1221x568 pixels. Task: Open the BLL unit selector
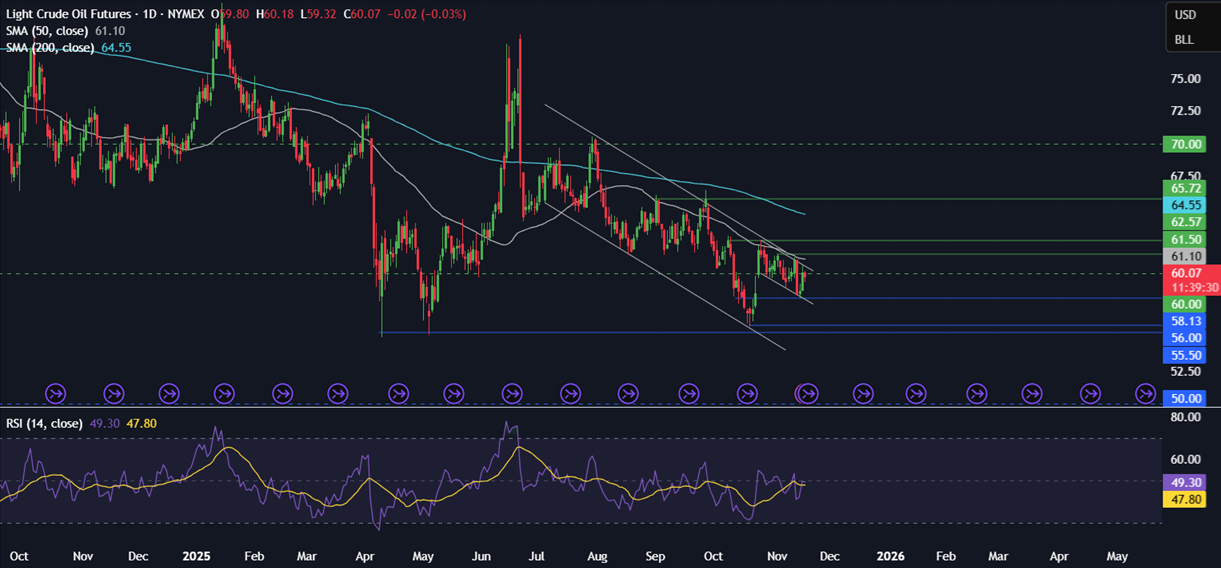[x=1184, y=40]
